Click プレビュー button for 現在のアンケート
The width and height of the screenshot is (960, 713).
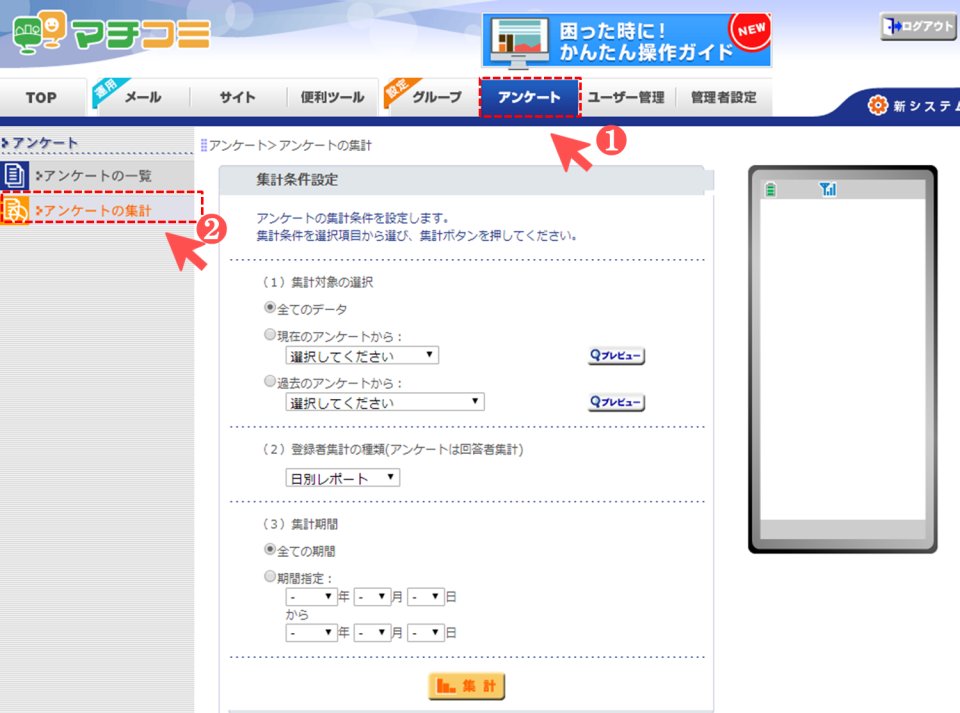[x=617, y=356]
